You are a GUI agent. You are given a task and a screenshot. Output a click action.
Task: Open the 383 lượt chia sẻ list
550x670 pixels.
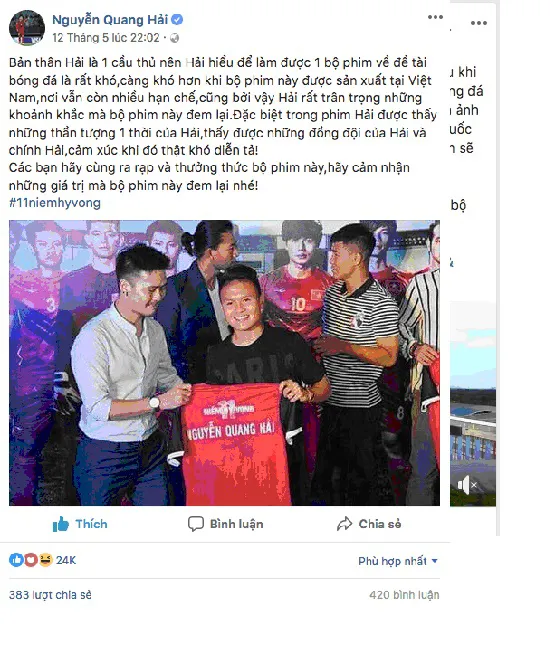(50, 595)
